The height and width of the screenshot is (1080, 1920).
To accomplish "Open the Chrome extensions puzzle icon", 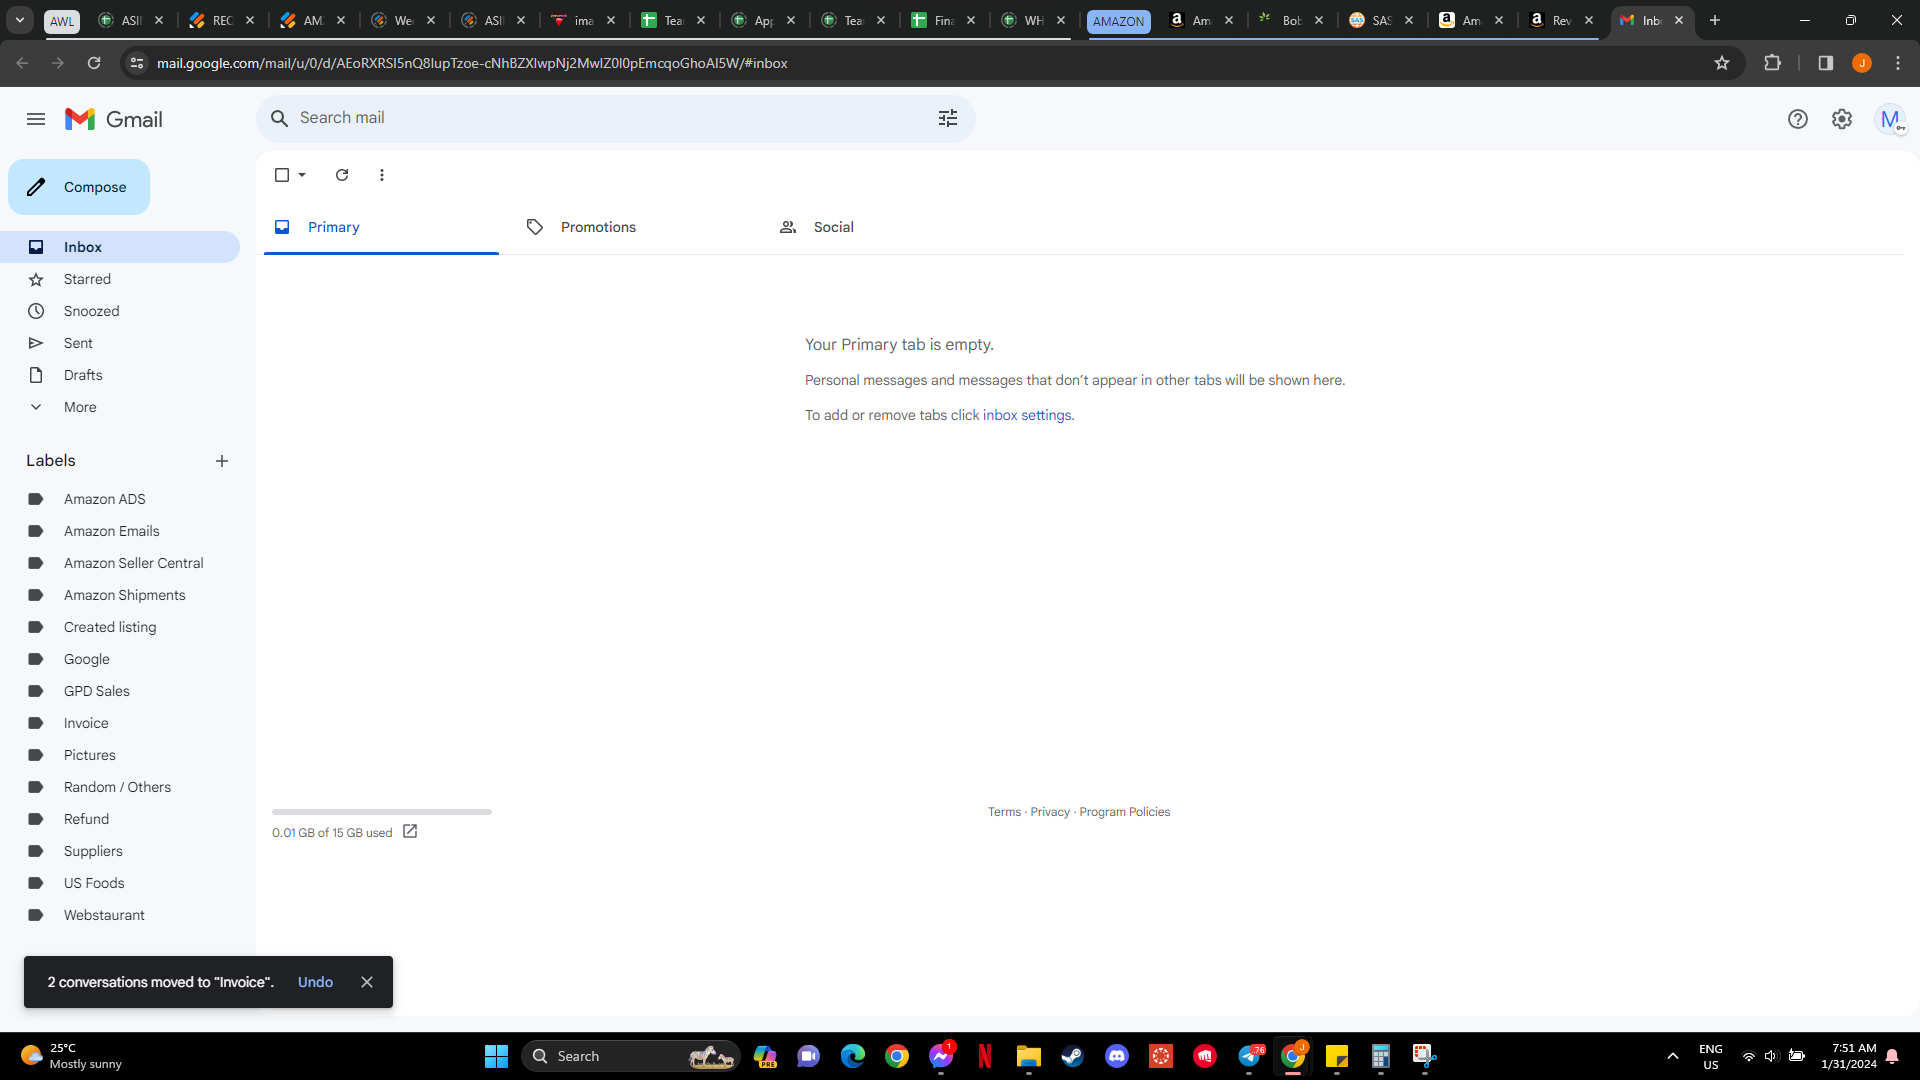I will 1773,63.
